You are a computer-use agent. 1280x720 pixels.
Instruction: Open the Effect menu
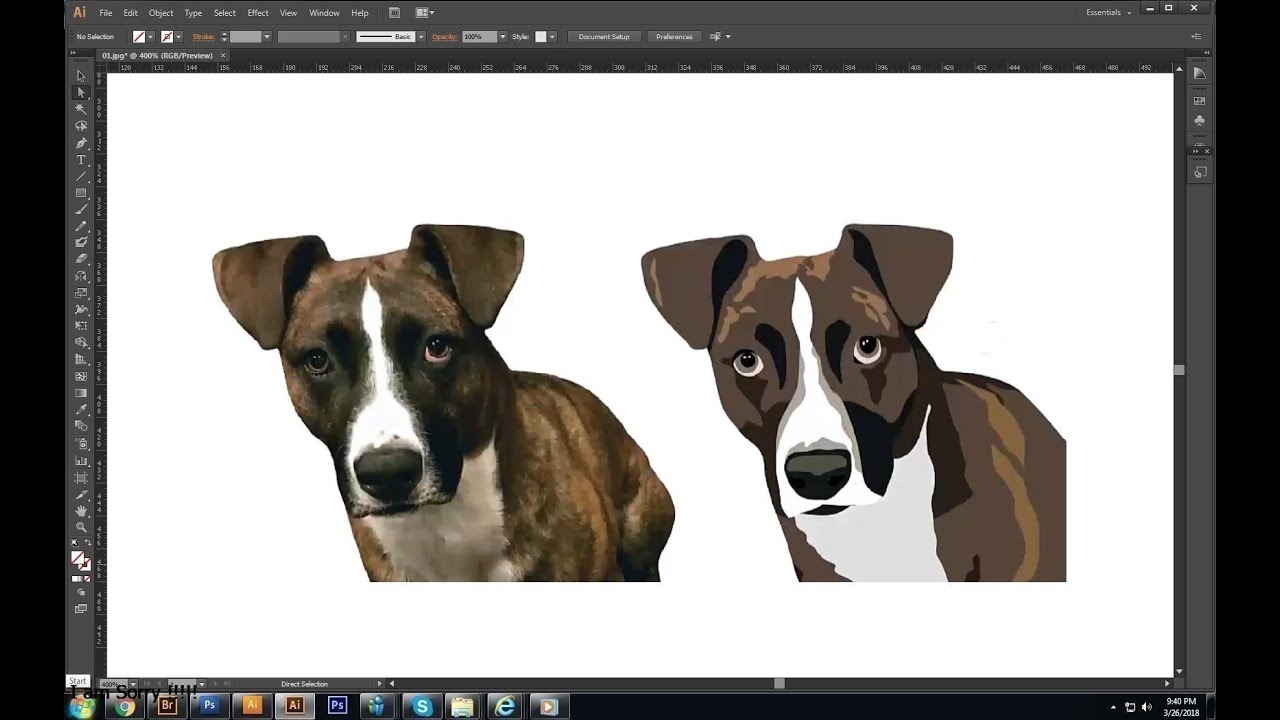(x=258, y=13)
